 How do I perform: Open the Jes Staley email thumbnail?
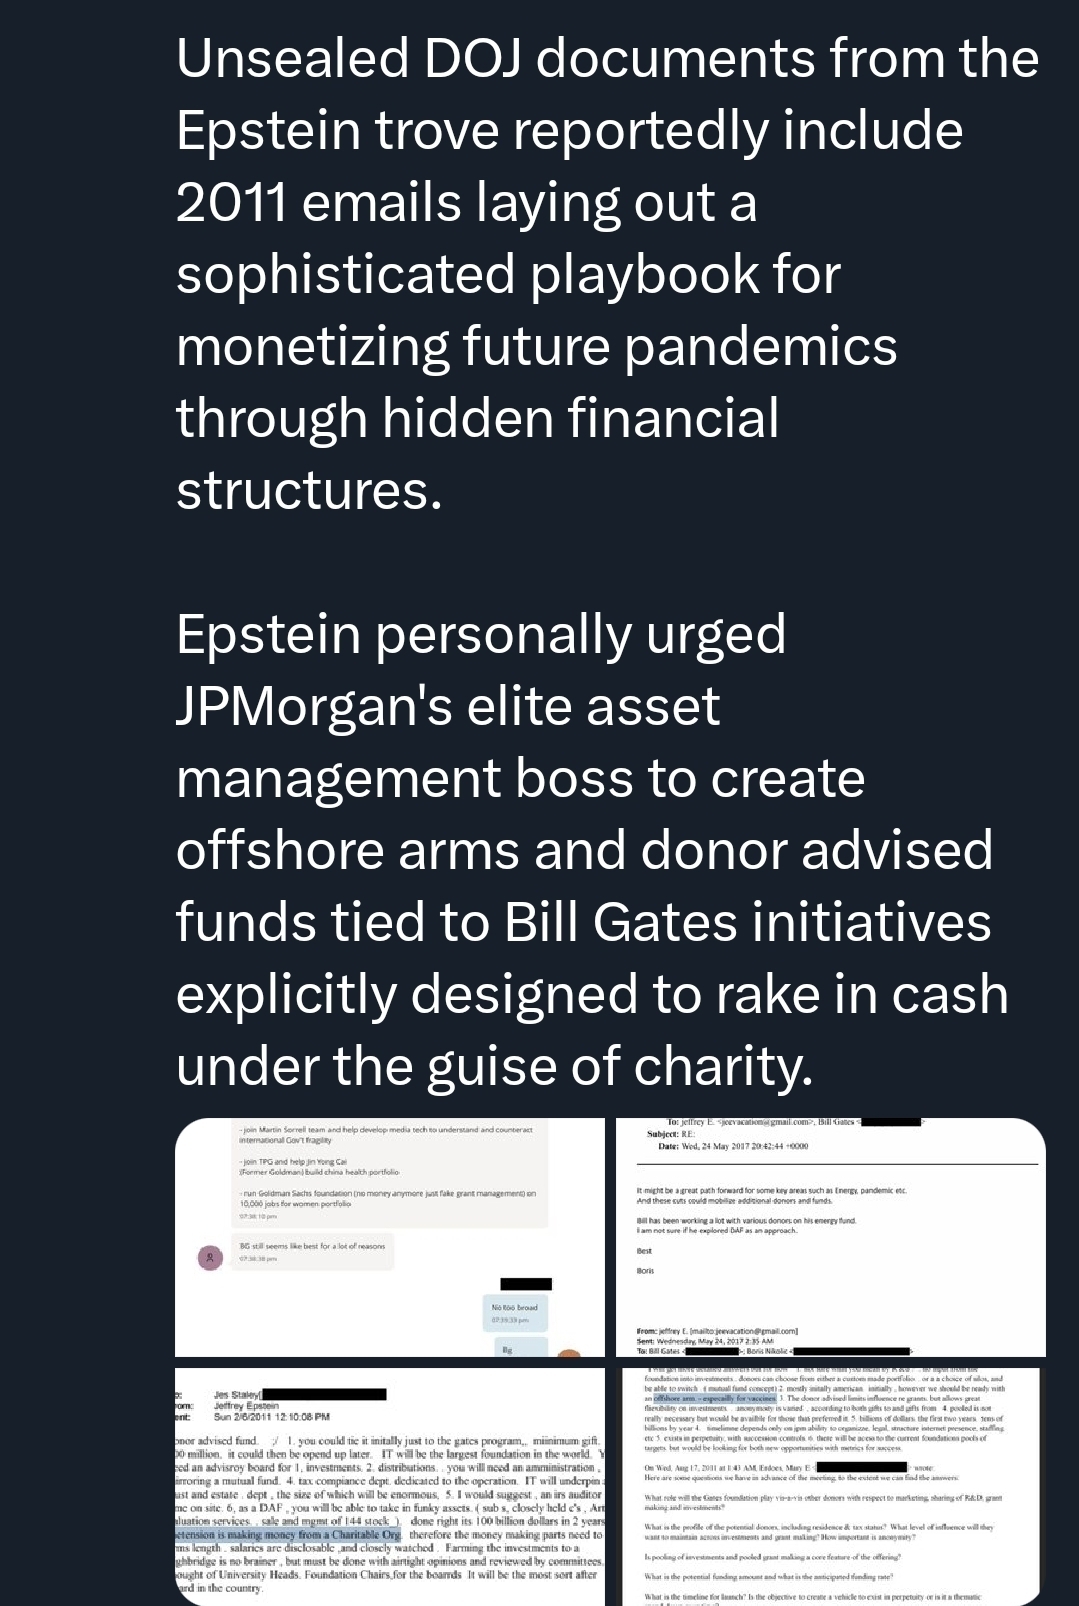(390, 1486)
